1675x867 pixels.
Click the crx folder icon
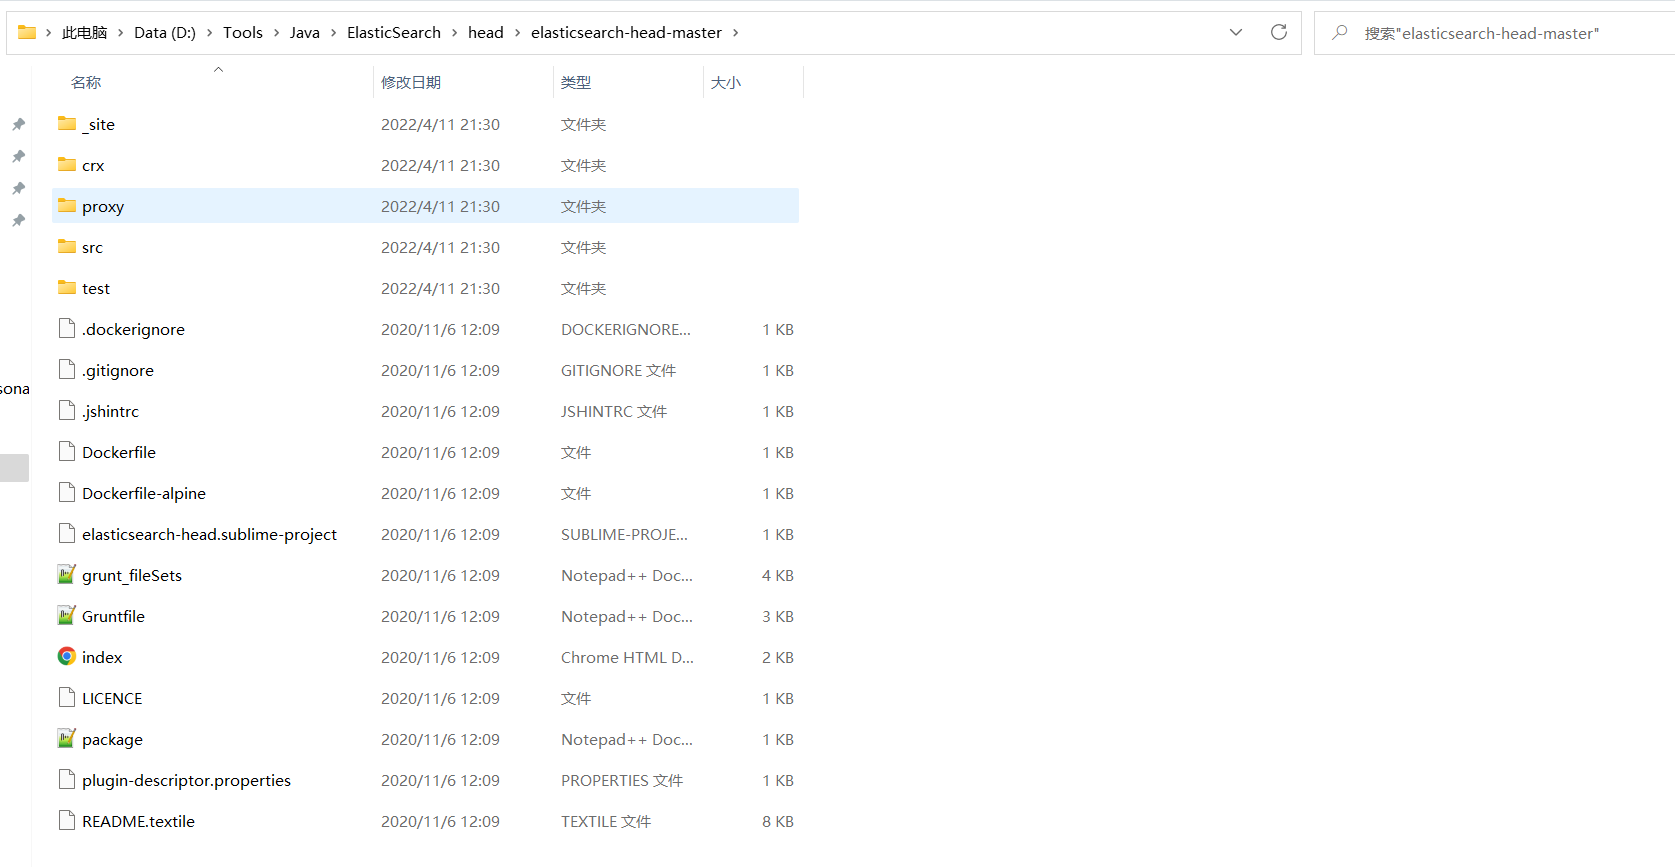67,165
